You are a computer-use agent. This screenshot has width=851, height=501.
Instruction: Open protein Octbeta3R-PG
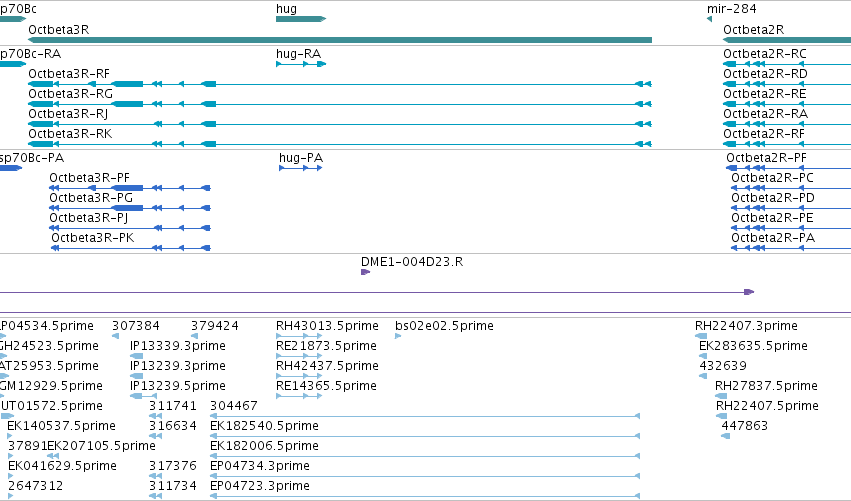tap(91, 198)
